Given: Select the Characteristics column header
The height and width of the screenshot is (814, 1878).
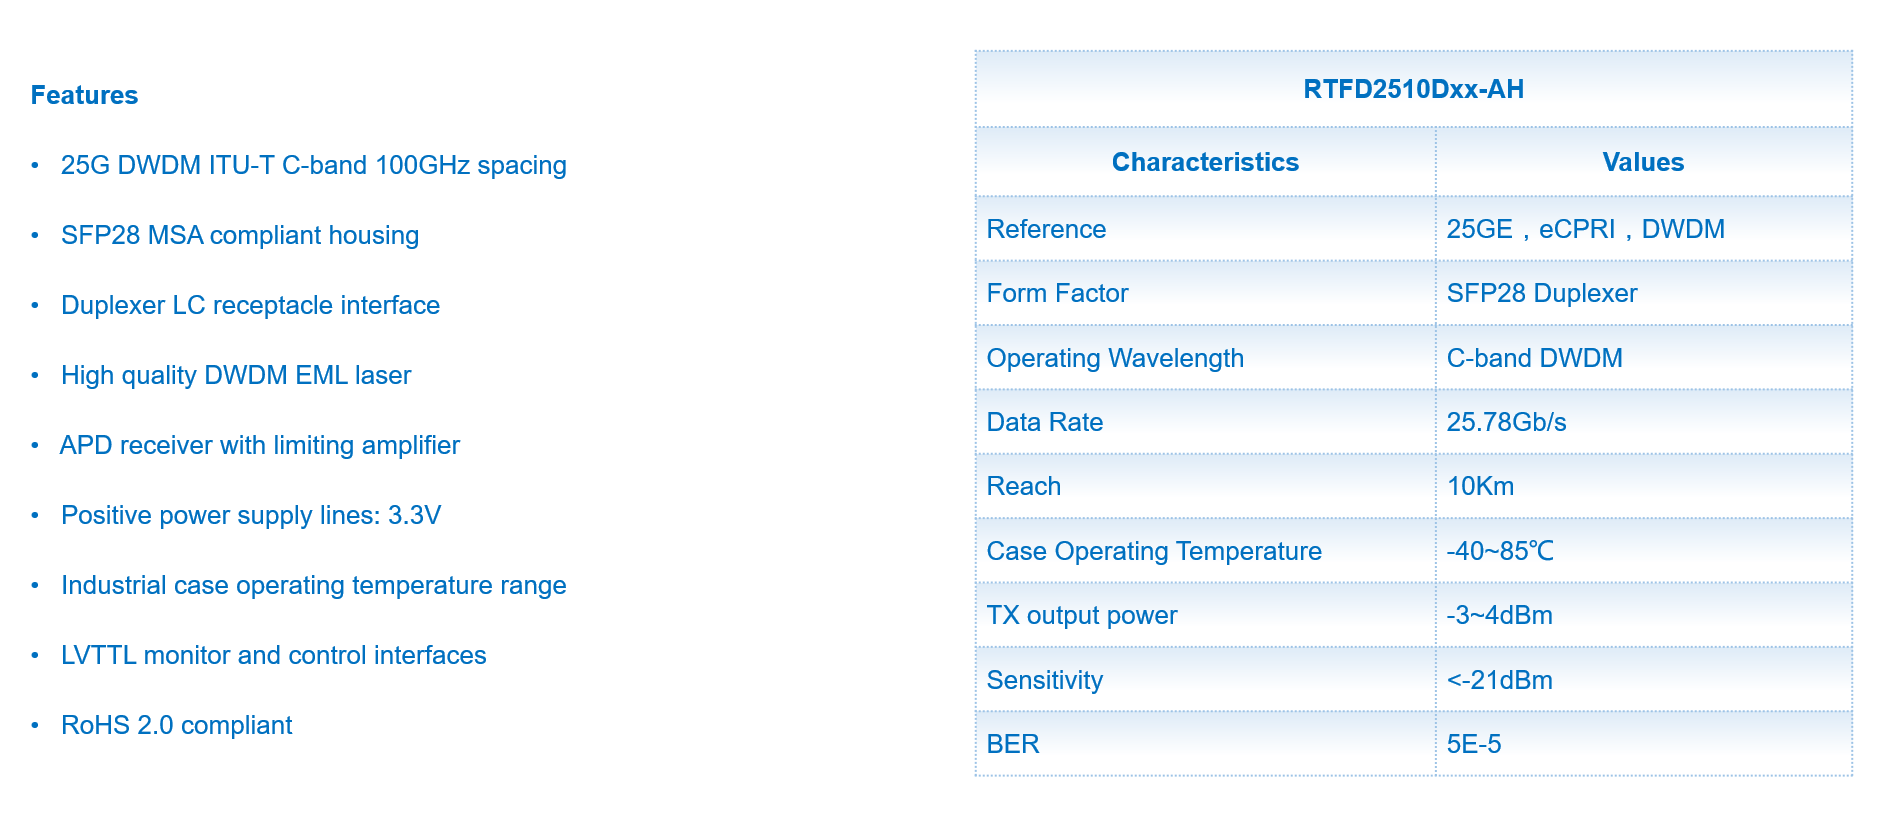Looking at the screenshot, I should [x=1205, y=162].
